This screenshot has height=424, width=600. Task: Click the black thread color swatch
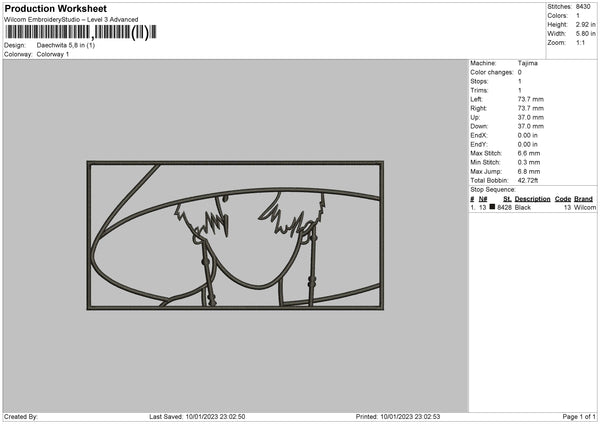pyautogui.click(x=492, y=207)
